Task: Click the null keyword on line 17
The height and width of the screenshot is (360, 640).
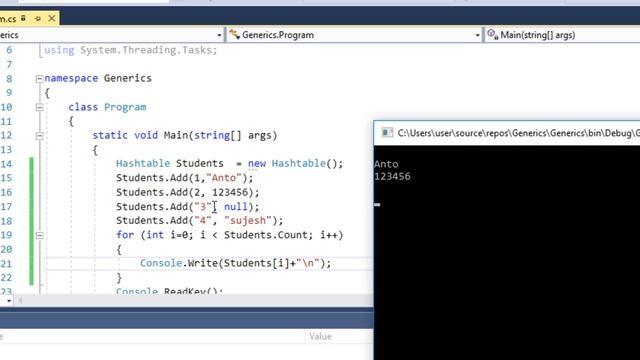Action: tap(236, 207)
